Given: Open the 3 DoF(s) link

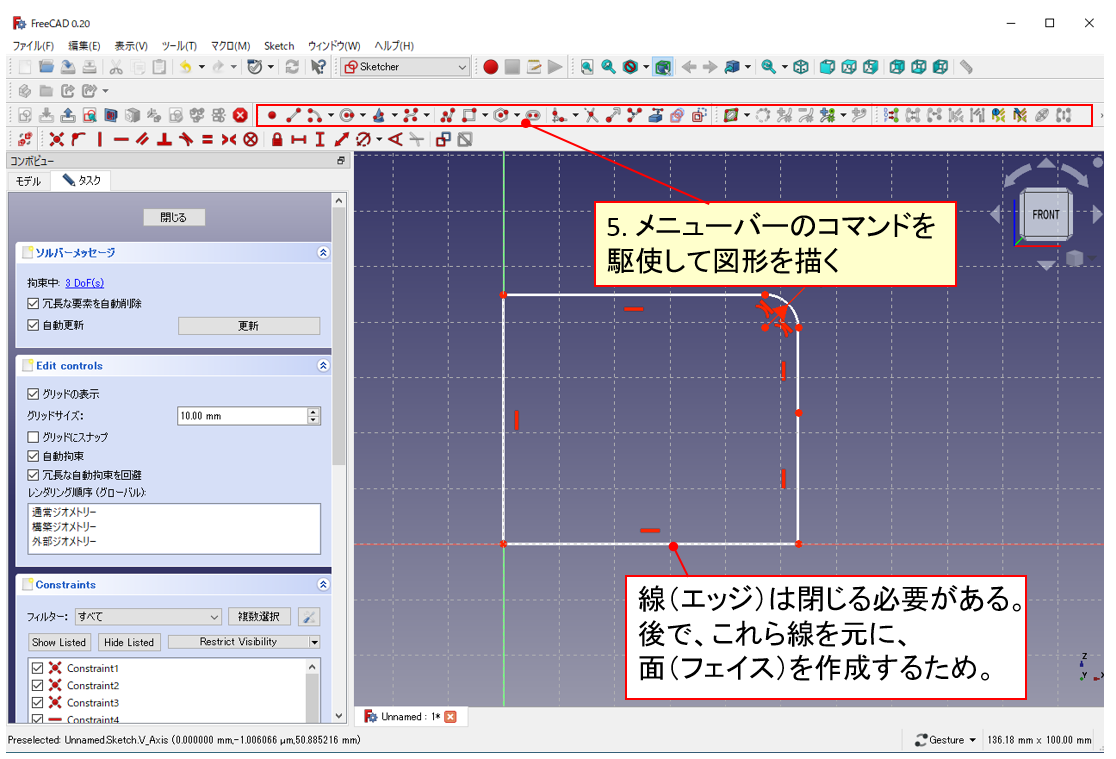Looking at the screenshot, I should pyautogui.click(x=84, y=283).
